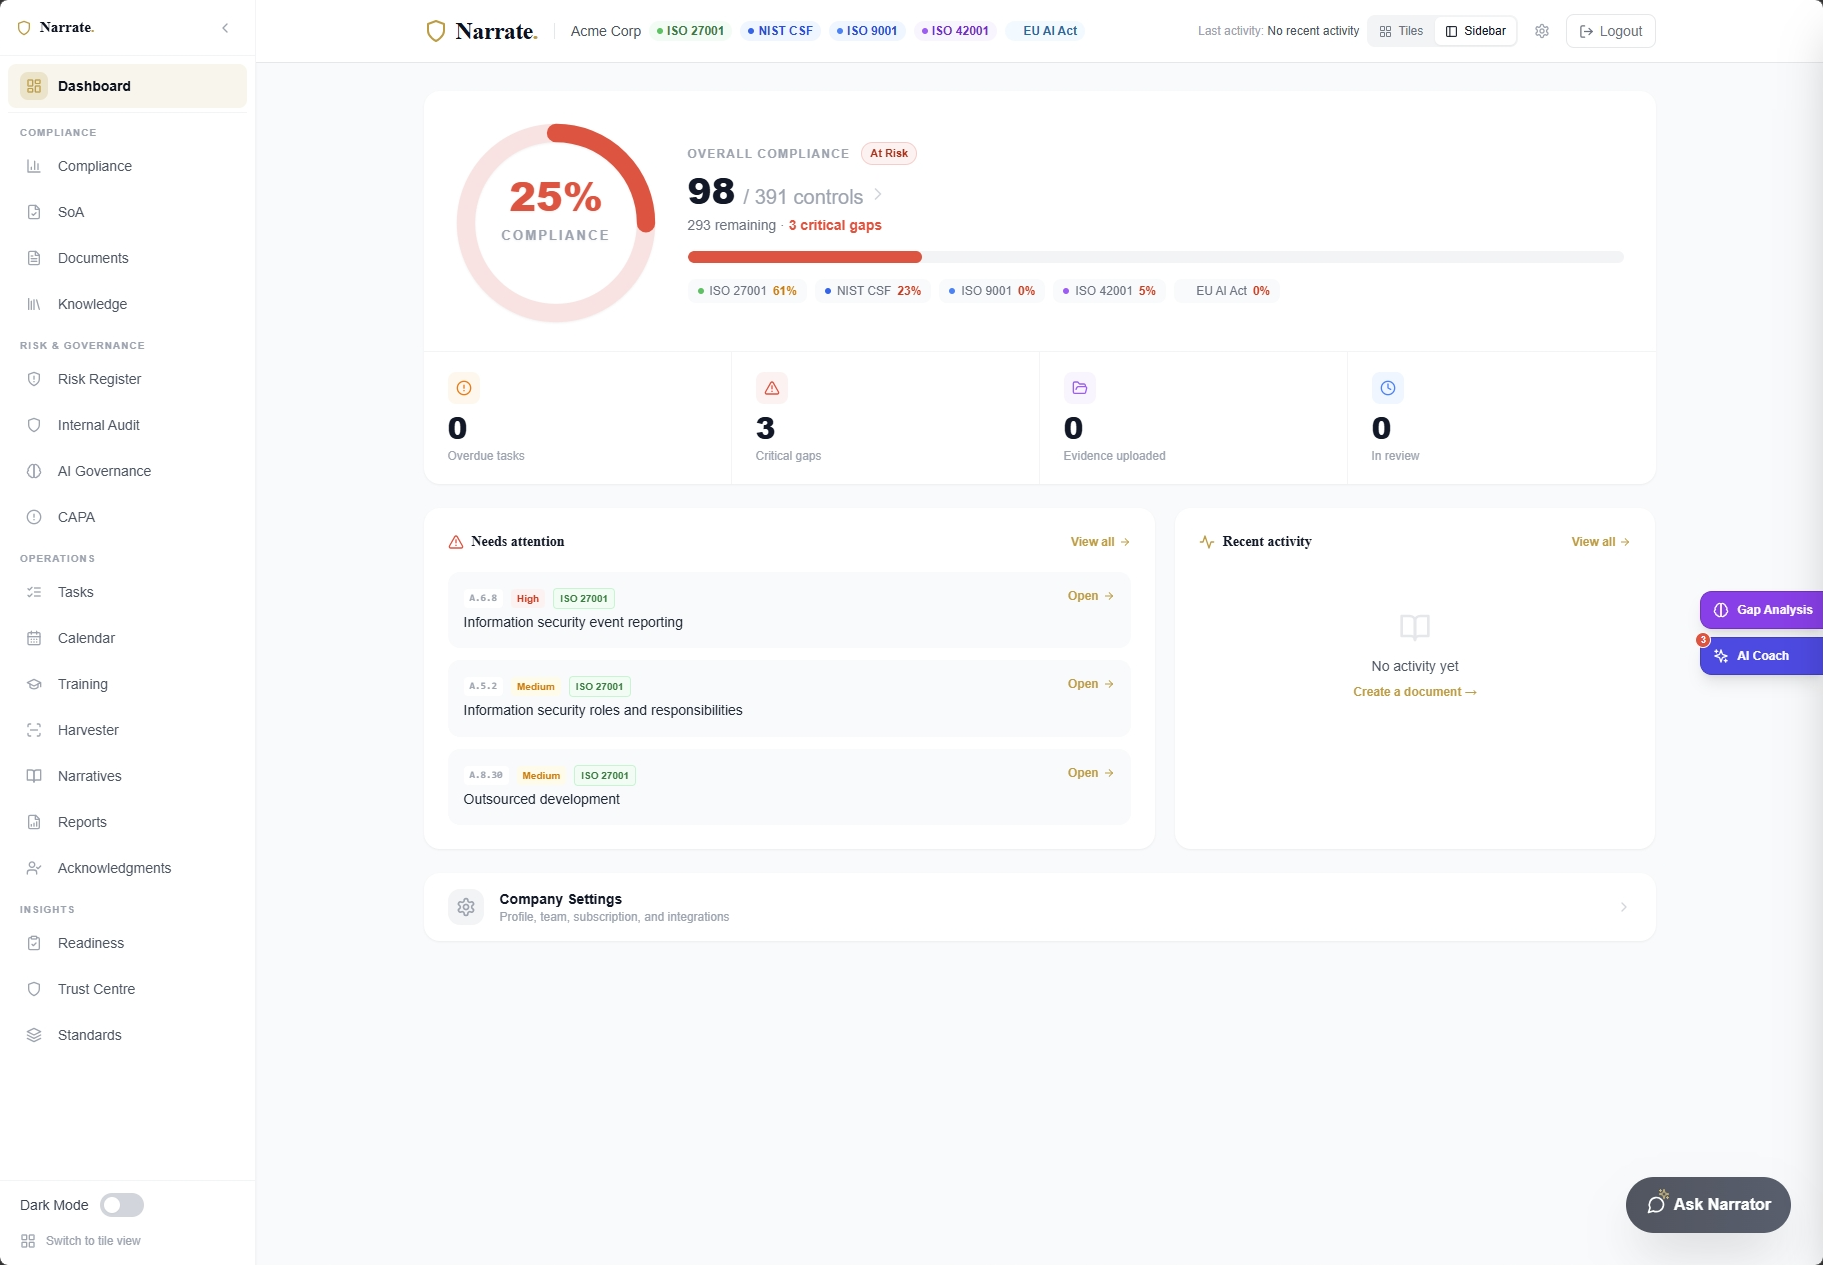
Task: Open the Calendar from the sidebar
Action: click(84, 638)
